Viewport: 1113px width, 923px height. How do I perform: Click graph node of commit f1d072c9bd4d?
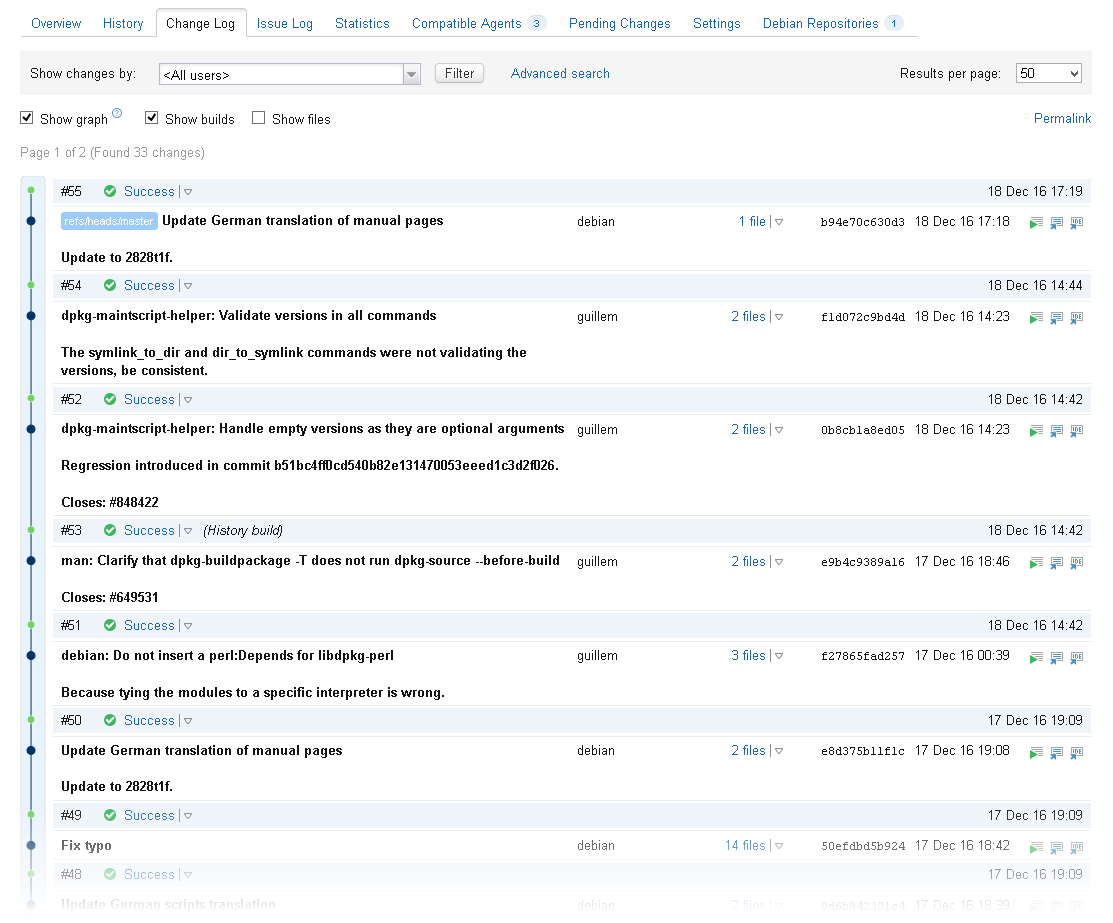pyautogui.click(x=31, y=316)
